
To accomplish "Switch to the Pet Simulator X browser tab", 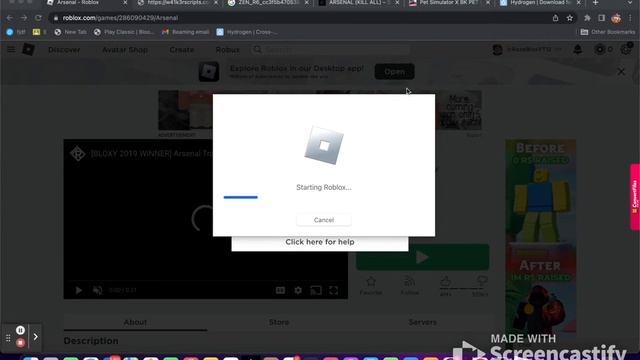I will (x=449, y=3).
